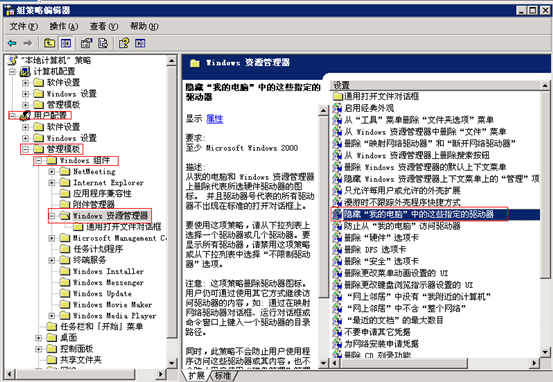Open the 文件(F) menu
Viewport: 553px width, 382px height.
tap(24, 26)
